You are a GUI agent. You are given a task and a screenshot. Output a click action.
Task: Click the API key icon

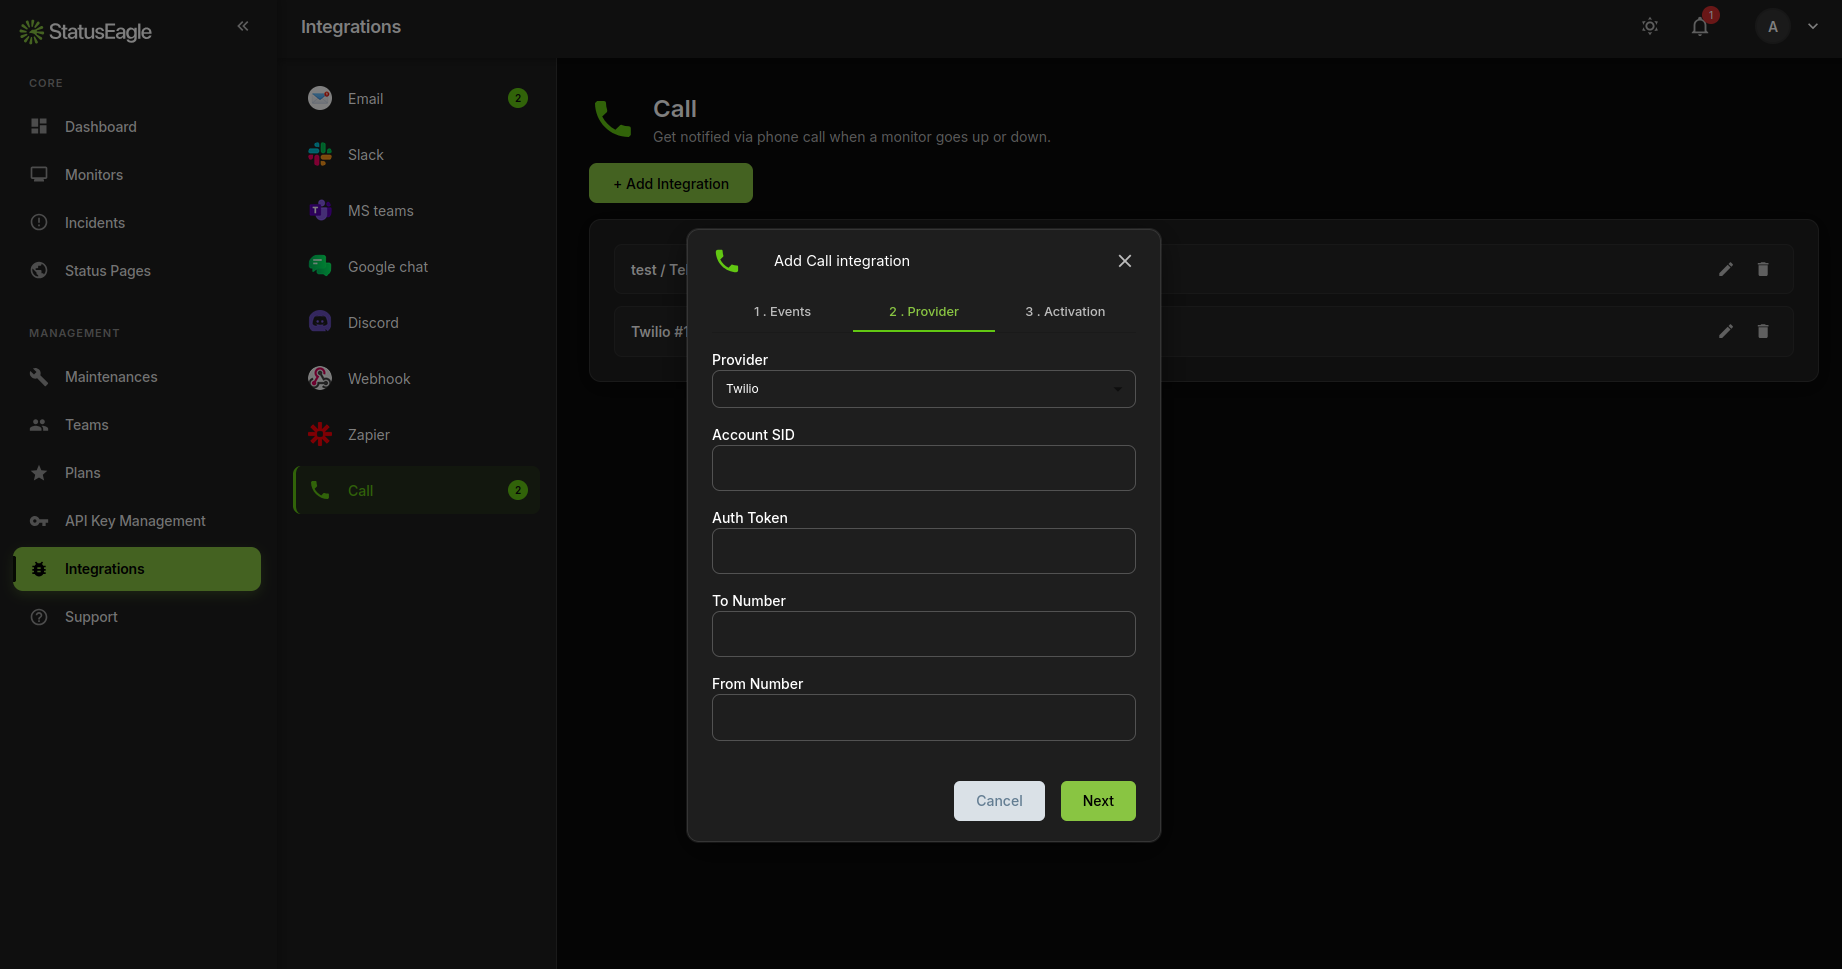click(39, 521)
